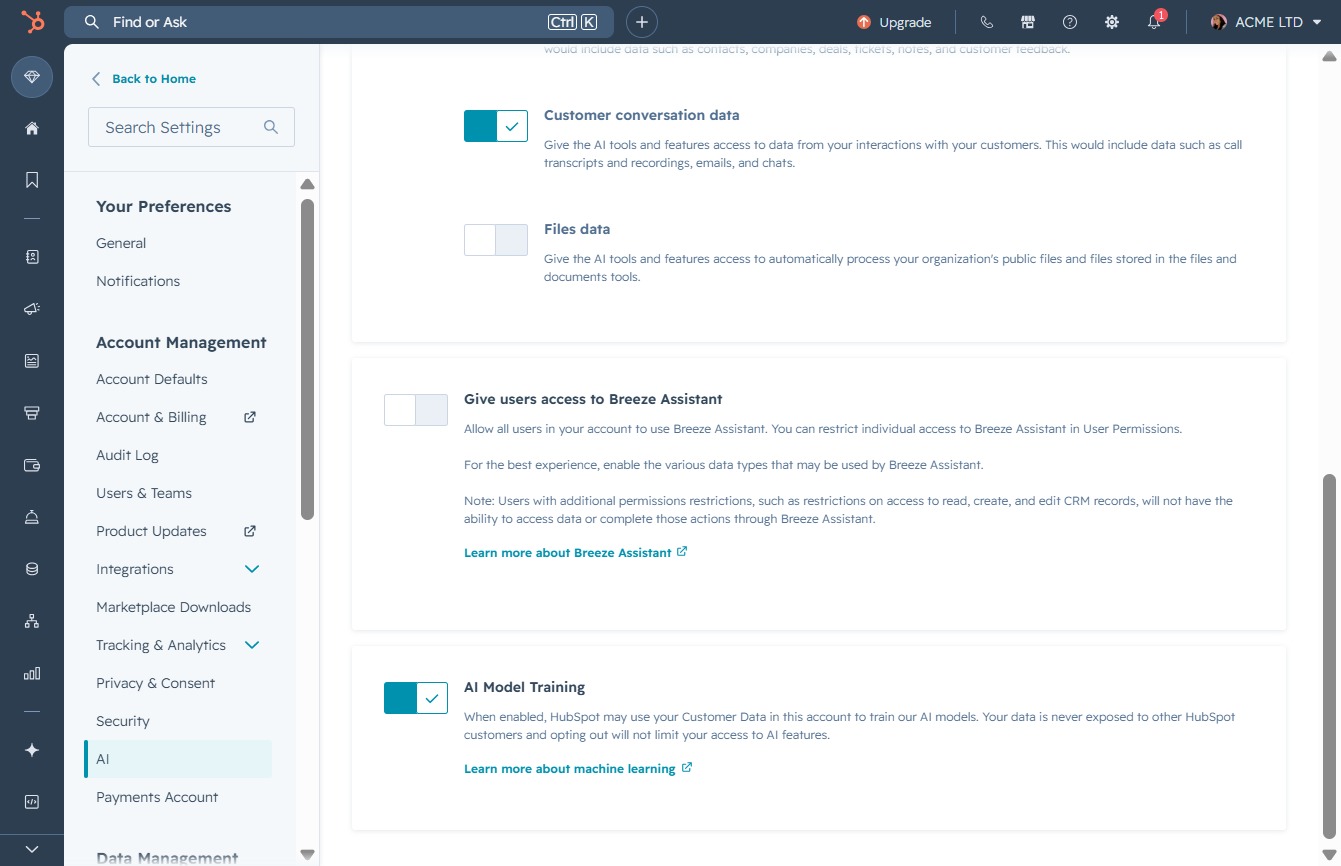Click Back to Home chevron arrow
Screen dimensions: 1341x866
96,79
